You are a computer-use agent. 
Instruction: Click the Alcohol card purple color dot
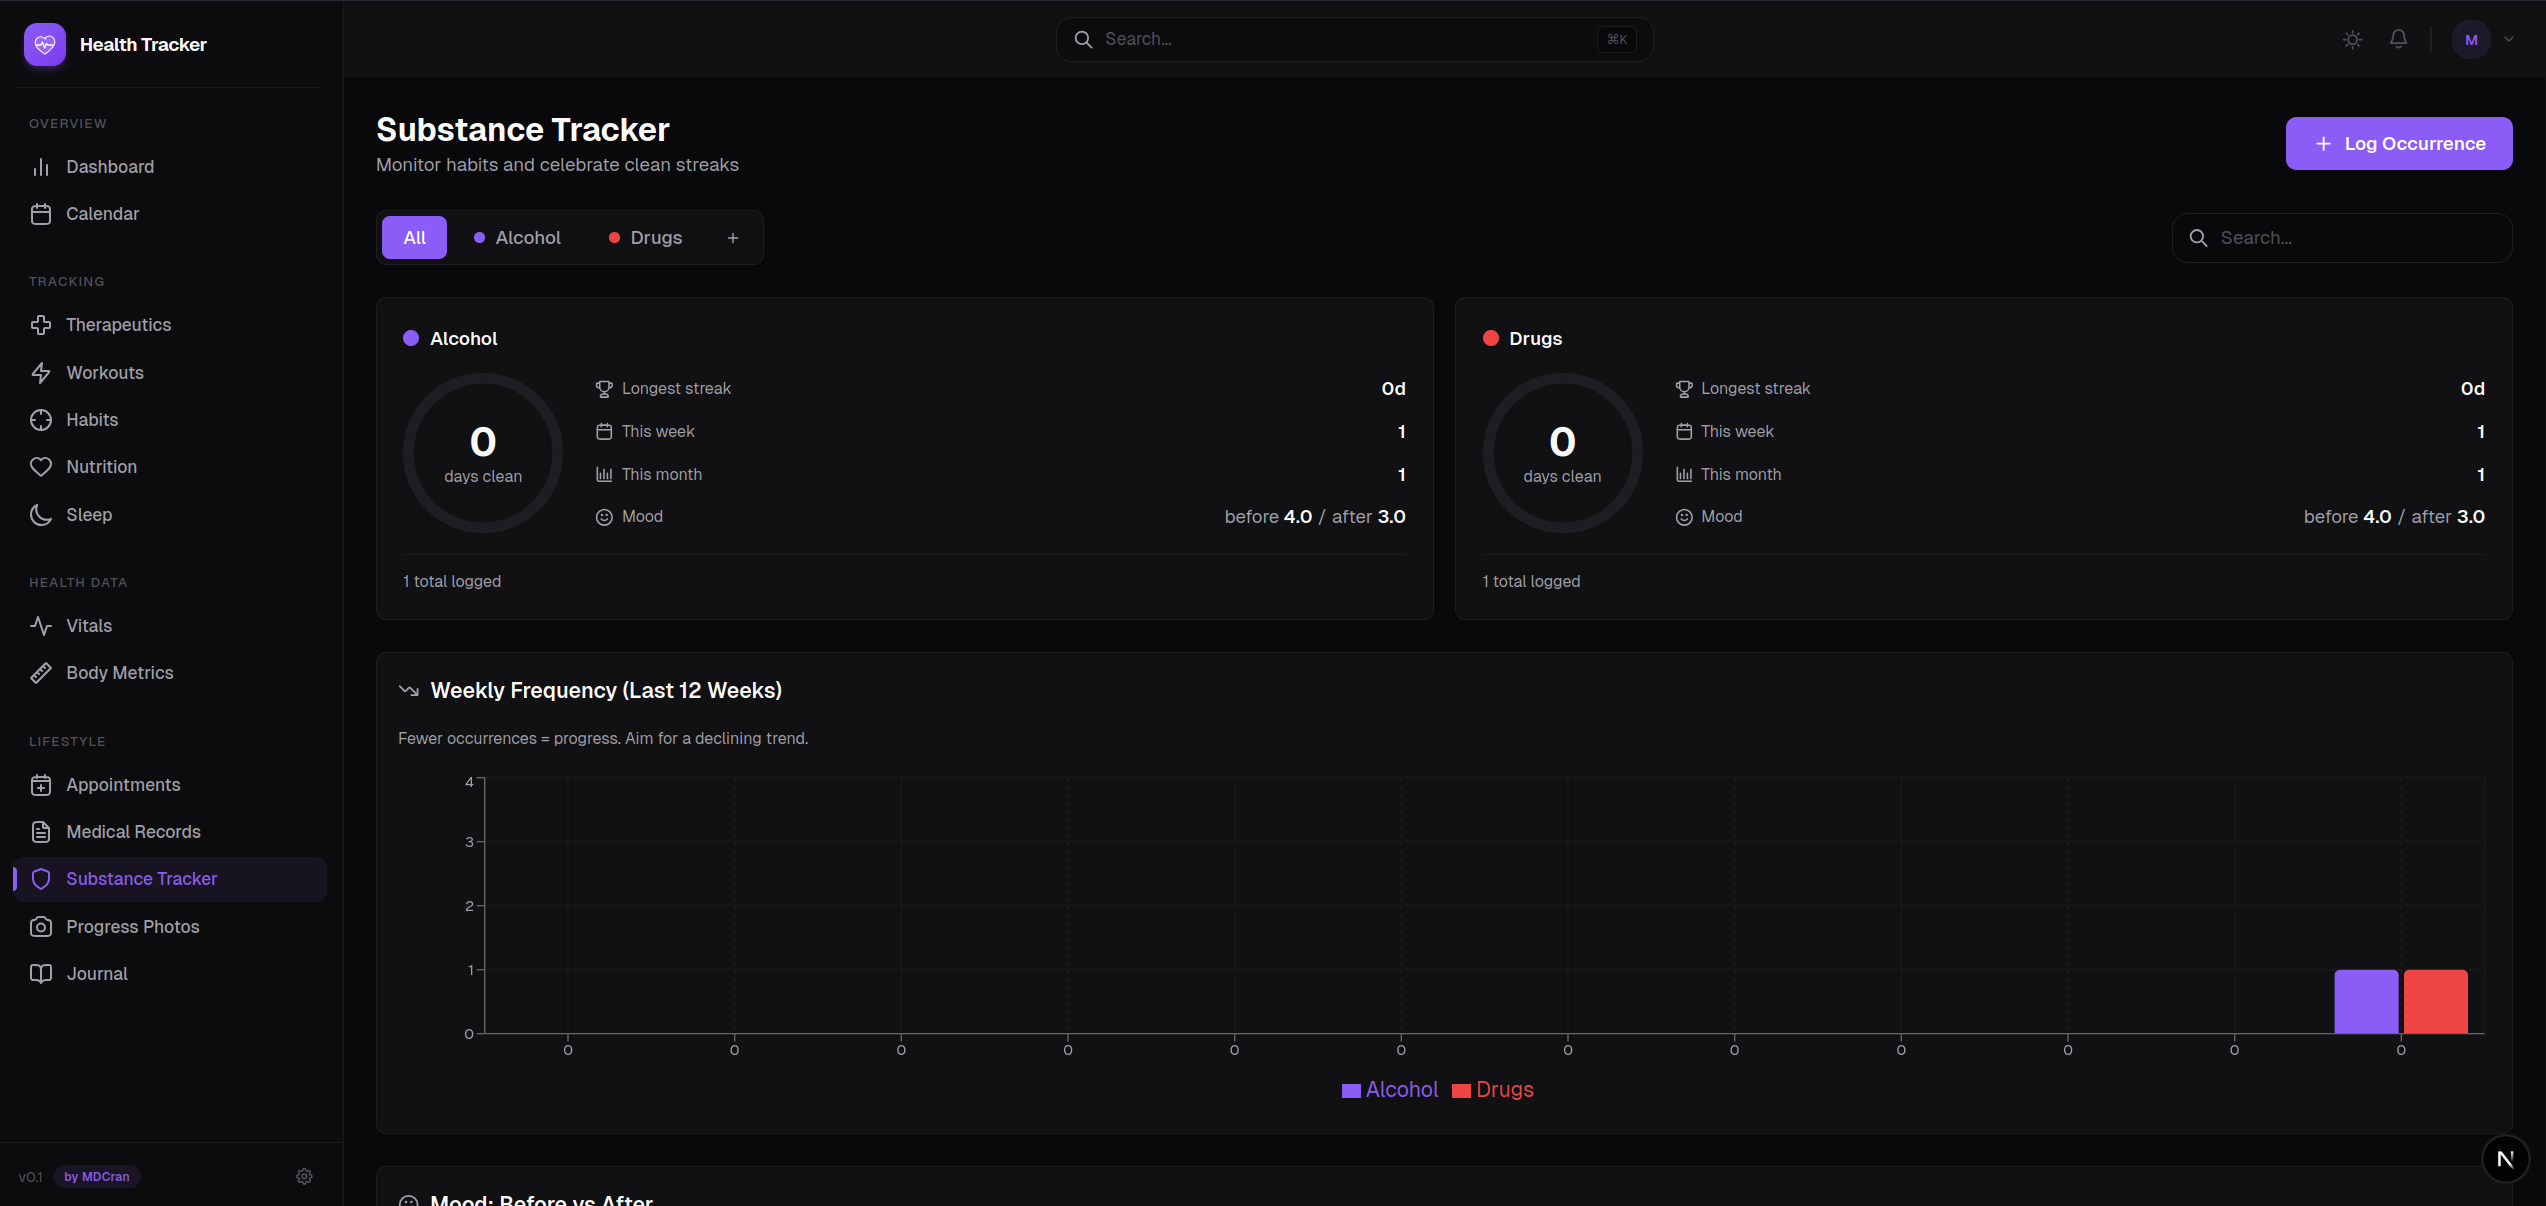tap(410, 338)
